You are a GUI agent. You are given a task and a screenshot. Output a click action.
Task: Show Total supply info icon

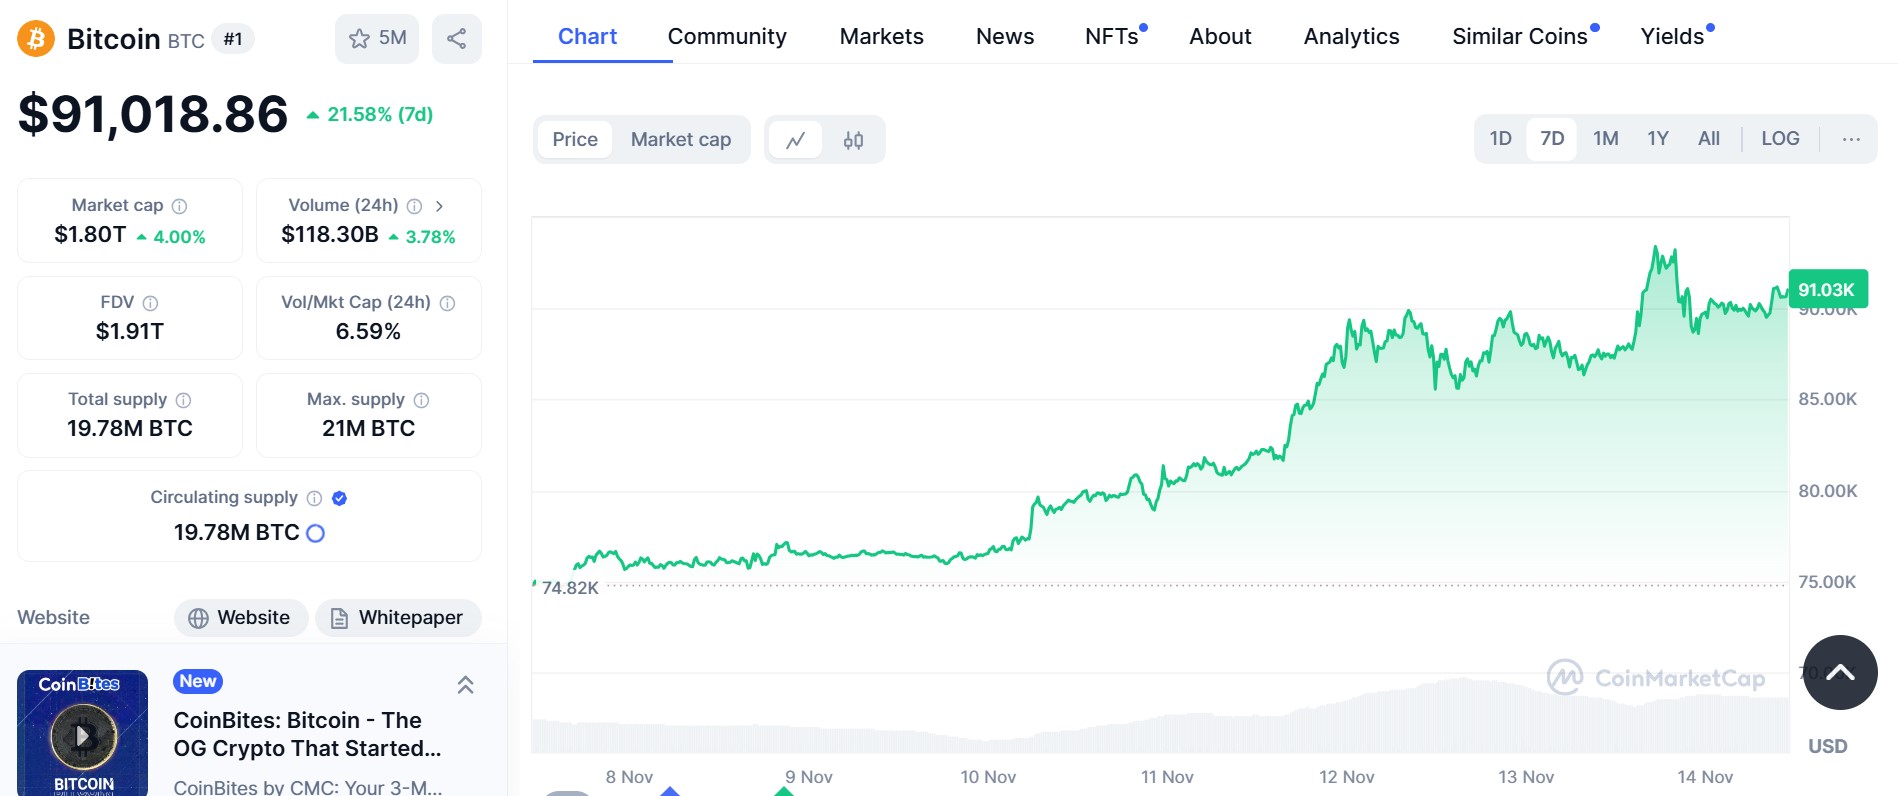point(183,400)
